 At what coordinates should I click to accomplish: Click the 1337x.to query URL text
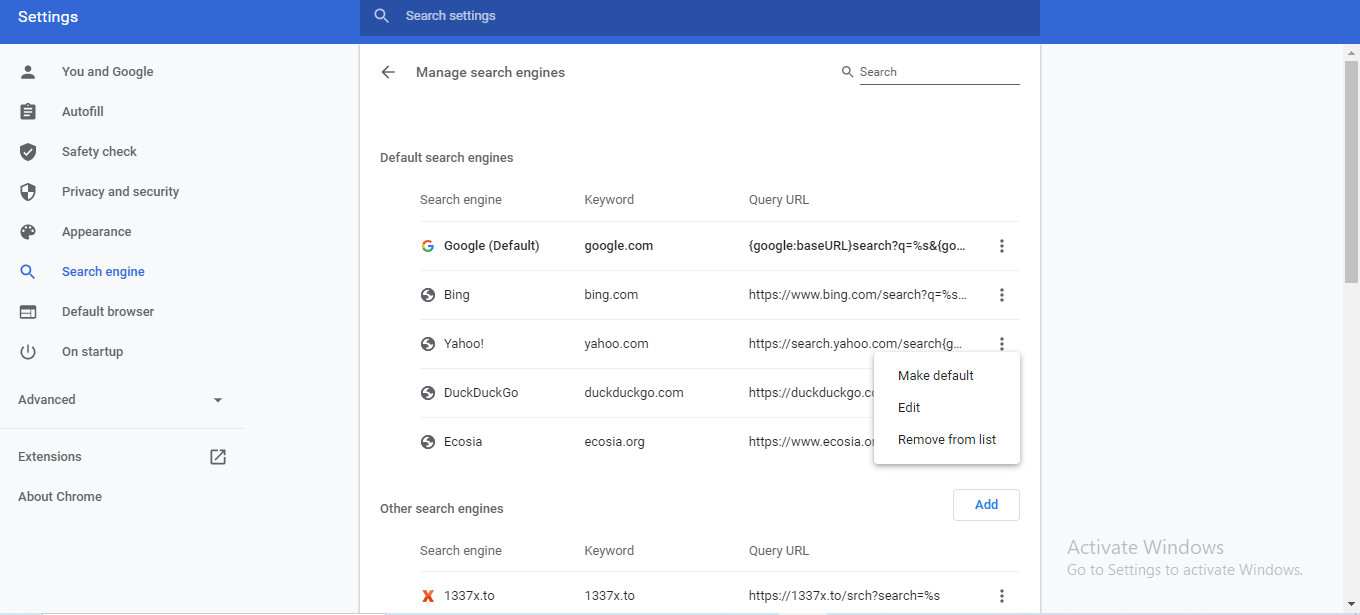coord(844,596)
